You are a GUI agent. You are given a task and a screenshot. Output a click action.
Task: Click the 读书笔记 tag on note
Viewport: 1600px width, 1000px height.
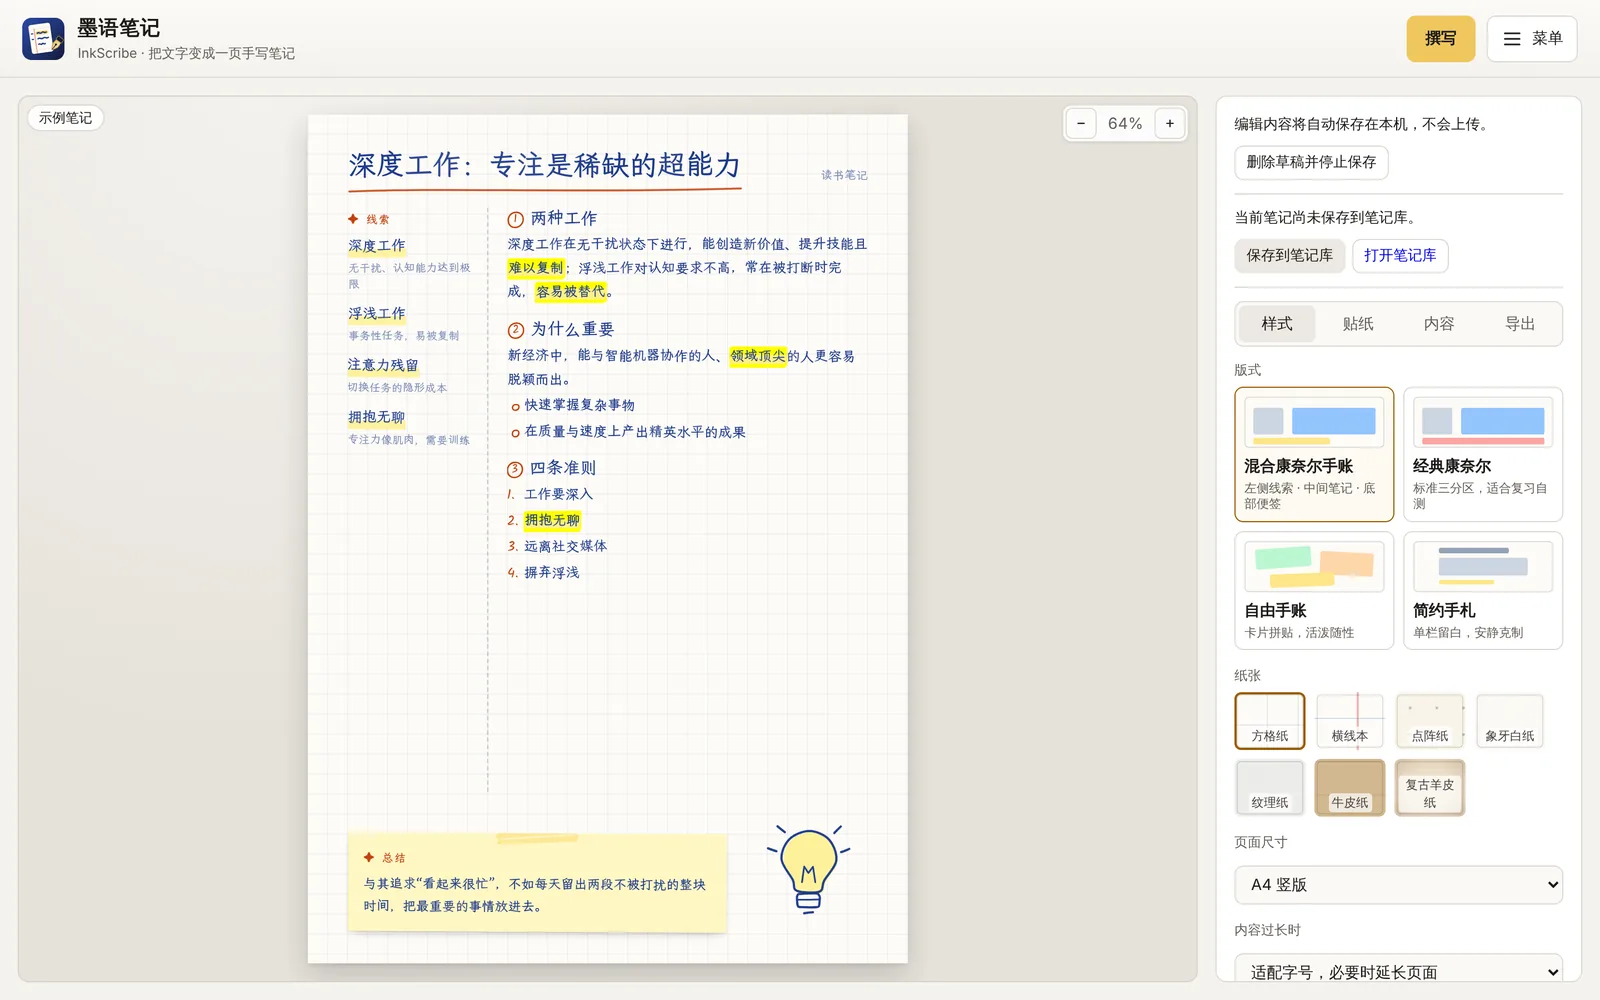coord(844,175)
